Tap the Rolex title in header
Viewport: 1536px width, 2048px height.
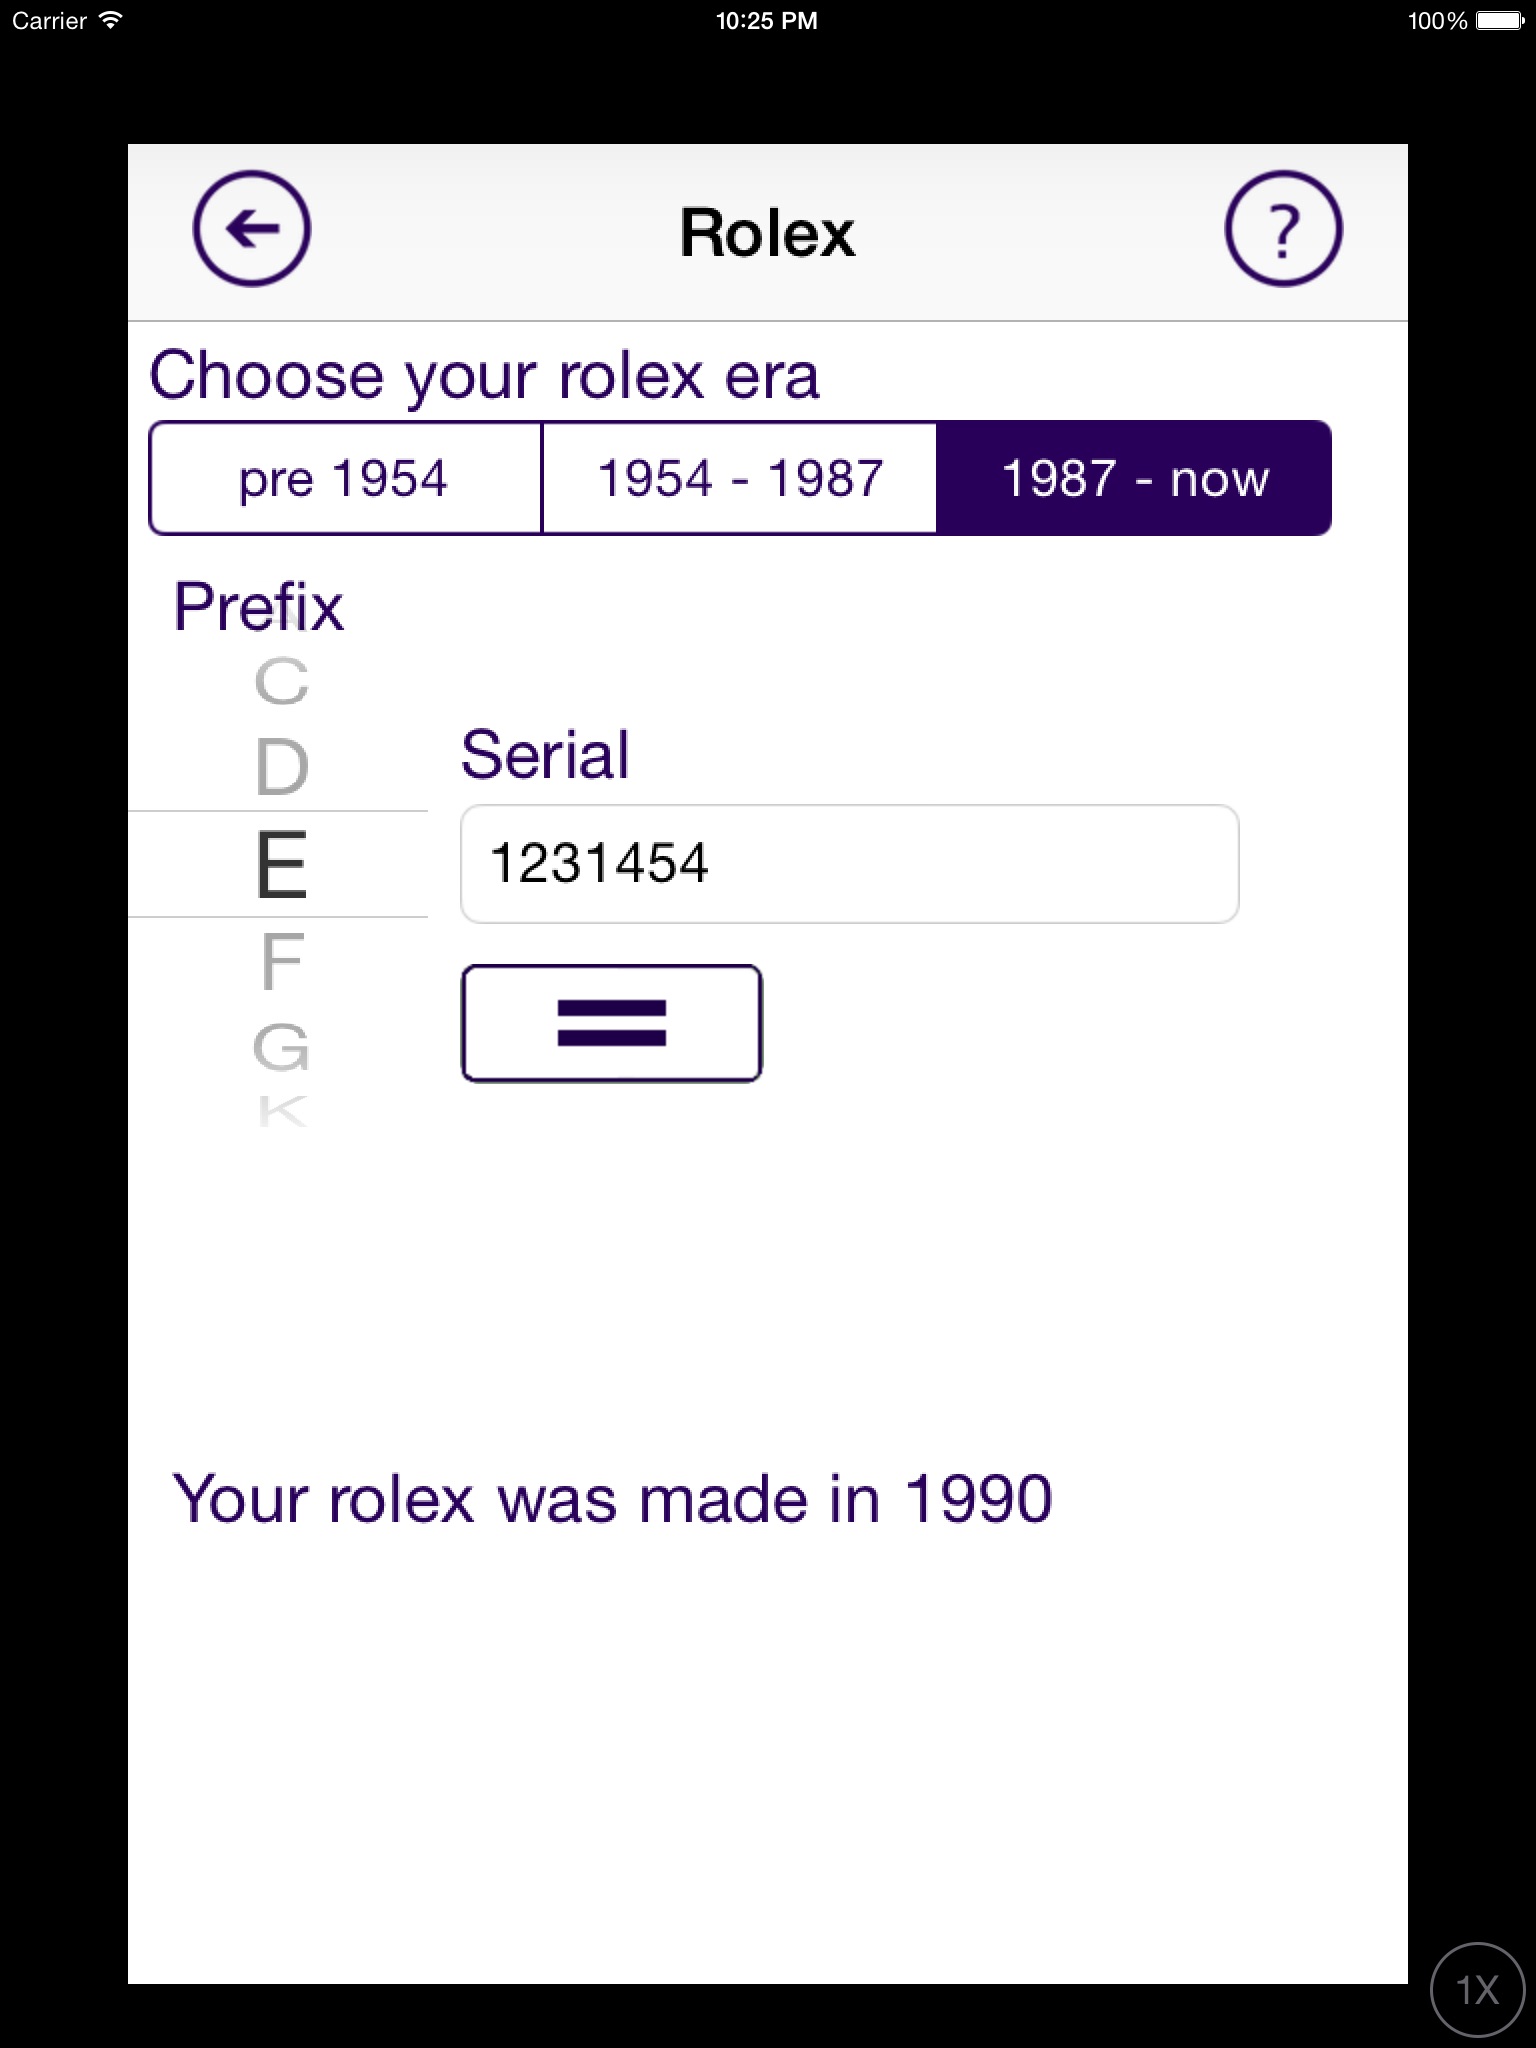[767, 233]
